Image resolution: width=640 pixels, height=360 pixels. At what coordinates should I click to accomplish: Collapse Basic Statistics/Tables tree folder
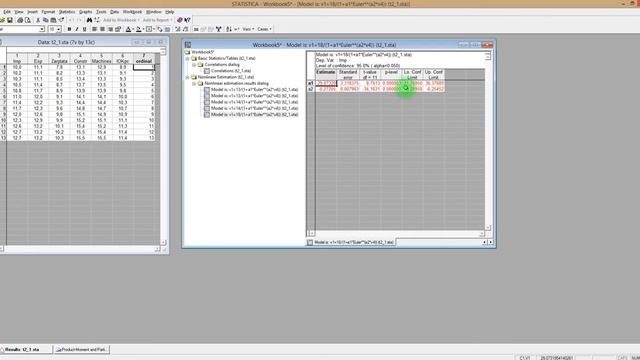click(x=188, y=58)
